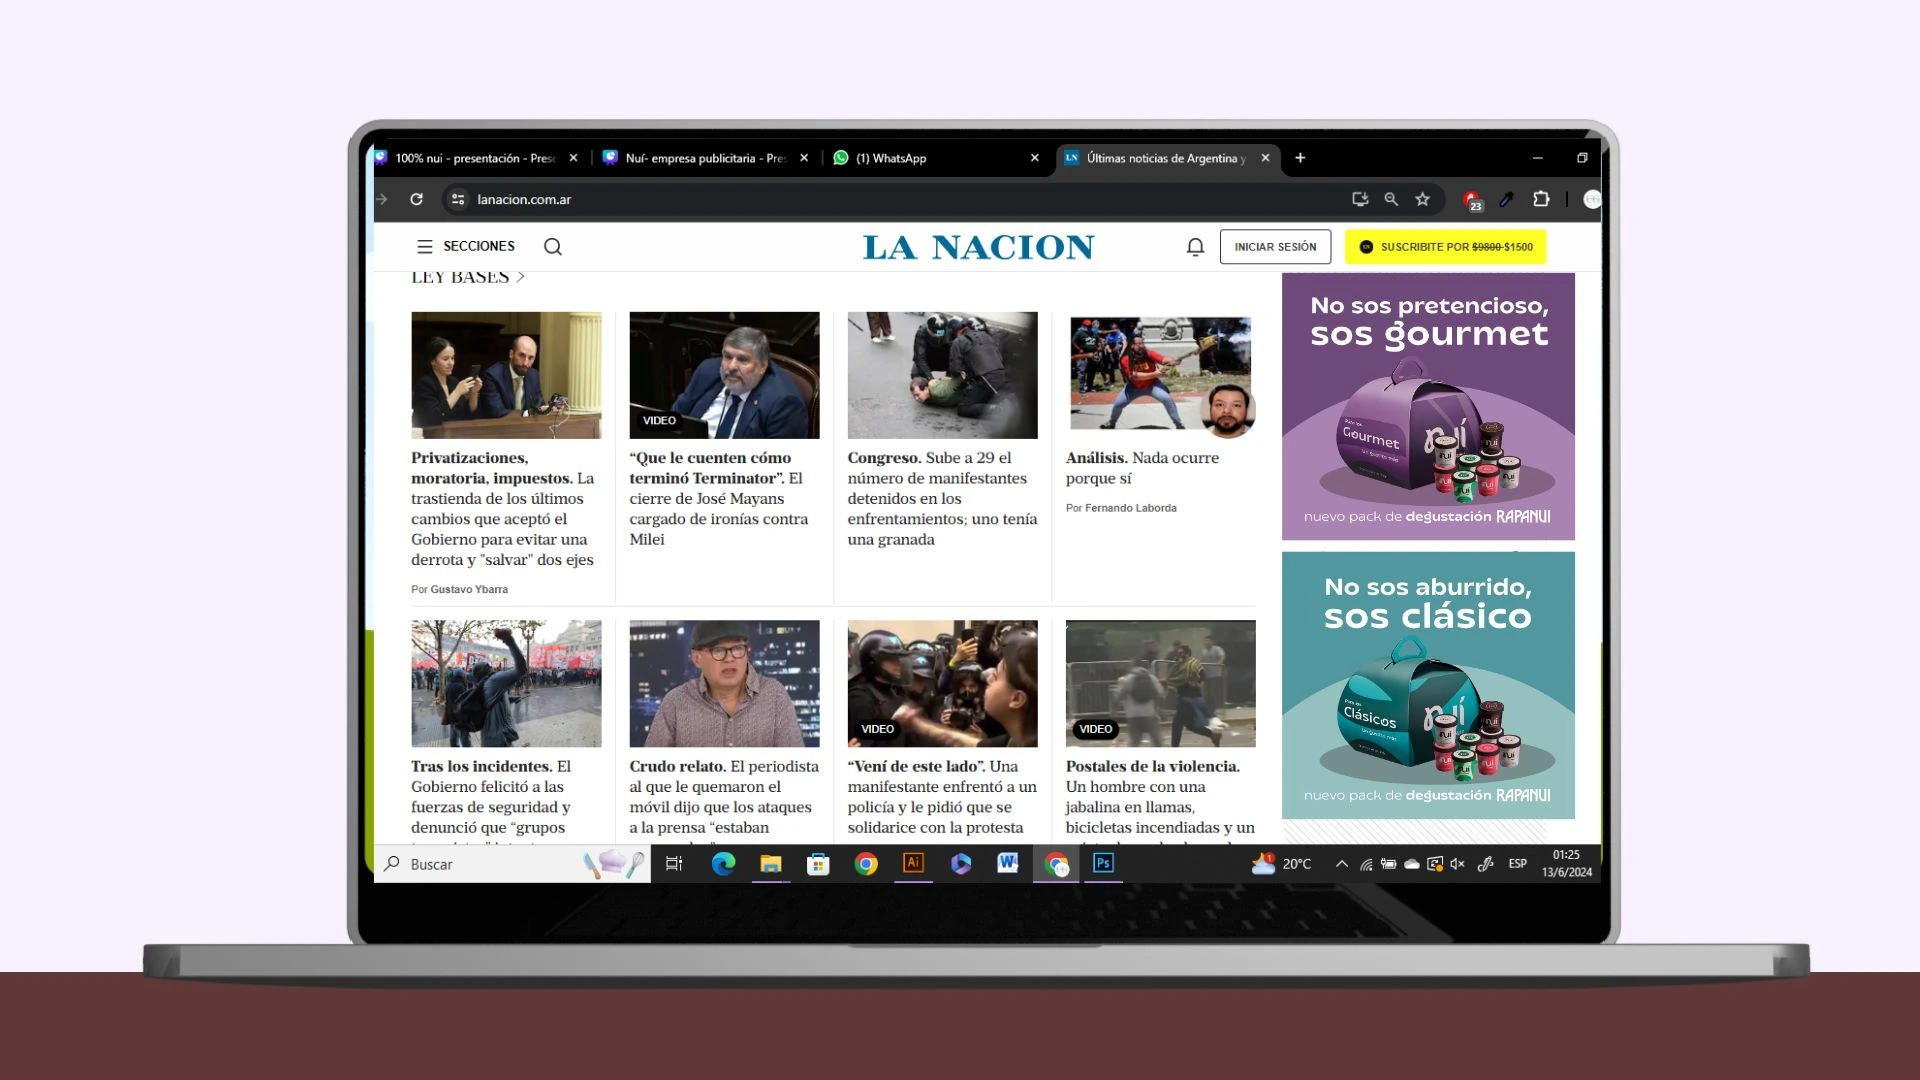1920x1080 pixels.
Task: Open the Rapanui gourmet pack advertisement
Action: click(x=1428, y=407)
